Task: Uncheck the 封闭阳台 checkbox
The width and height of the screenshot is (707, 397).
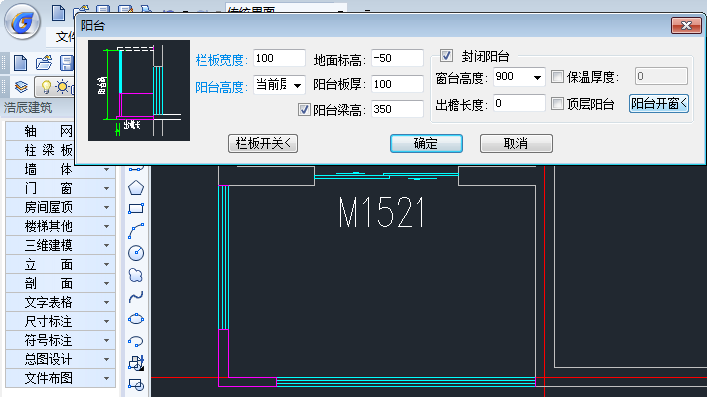Action: click(446, 56)
